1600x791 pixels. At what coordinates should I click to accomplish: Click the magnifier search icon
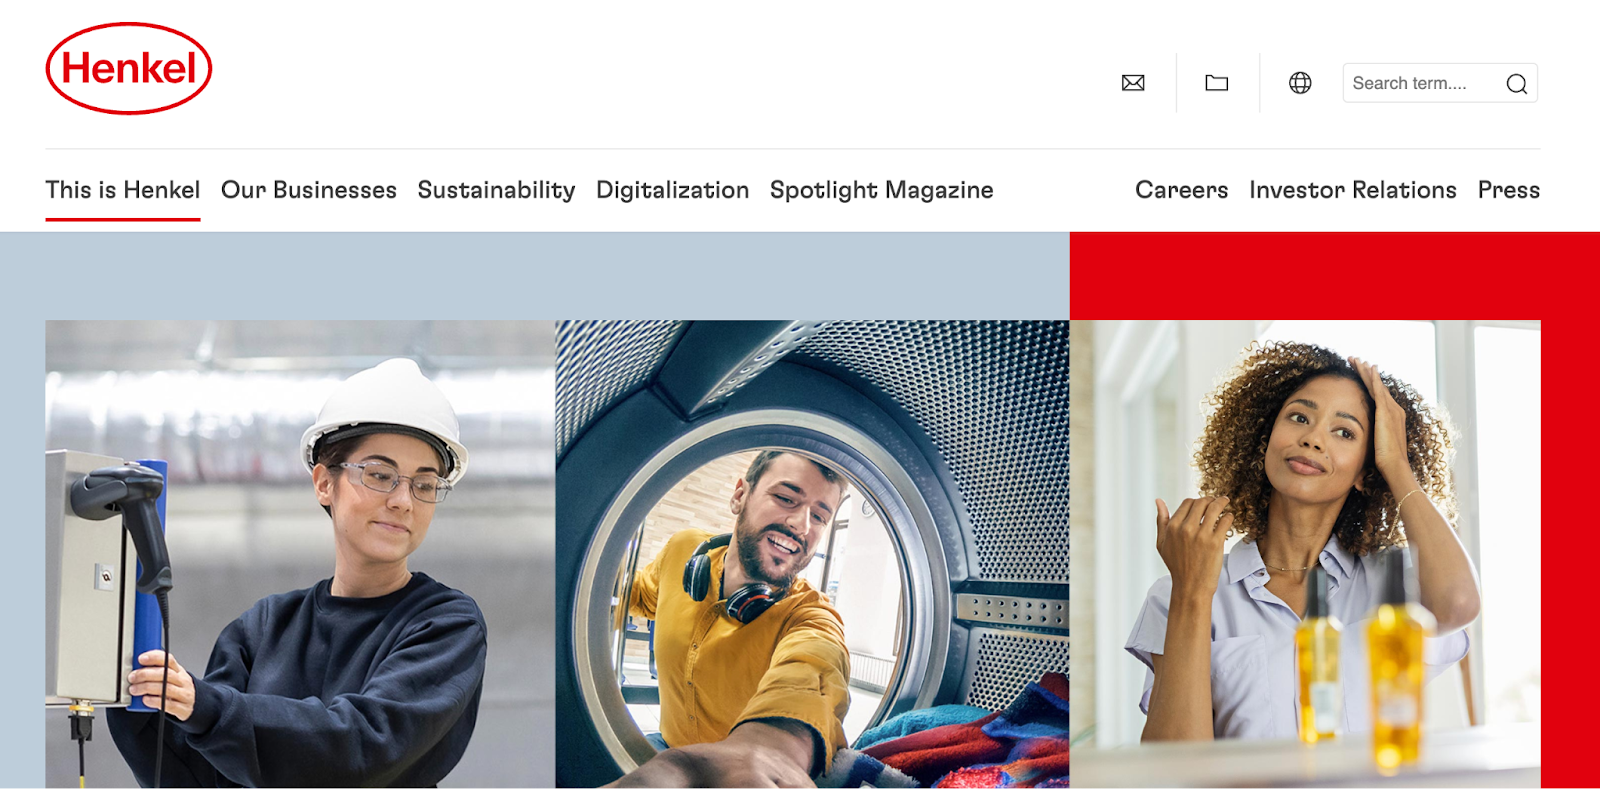(x=1516, y=84)
